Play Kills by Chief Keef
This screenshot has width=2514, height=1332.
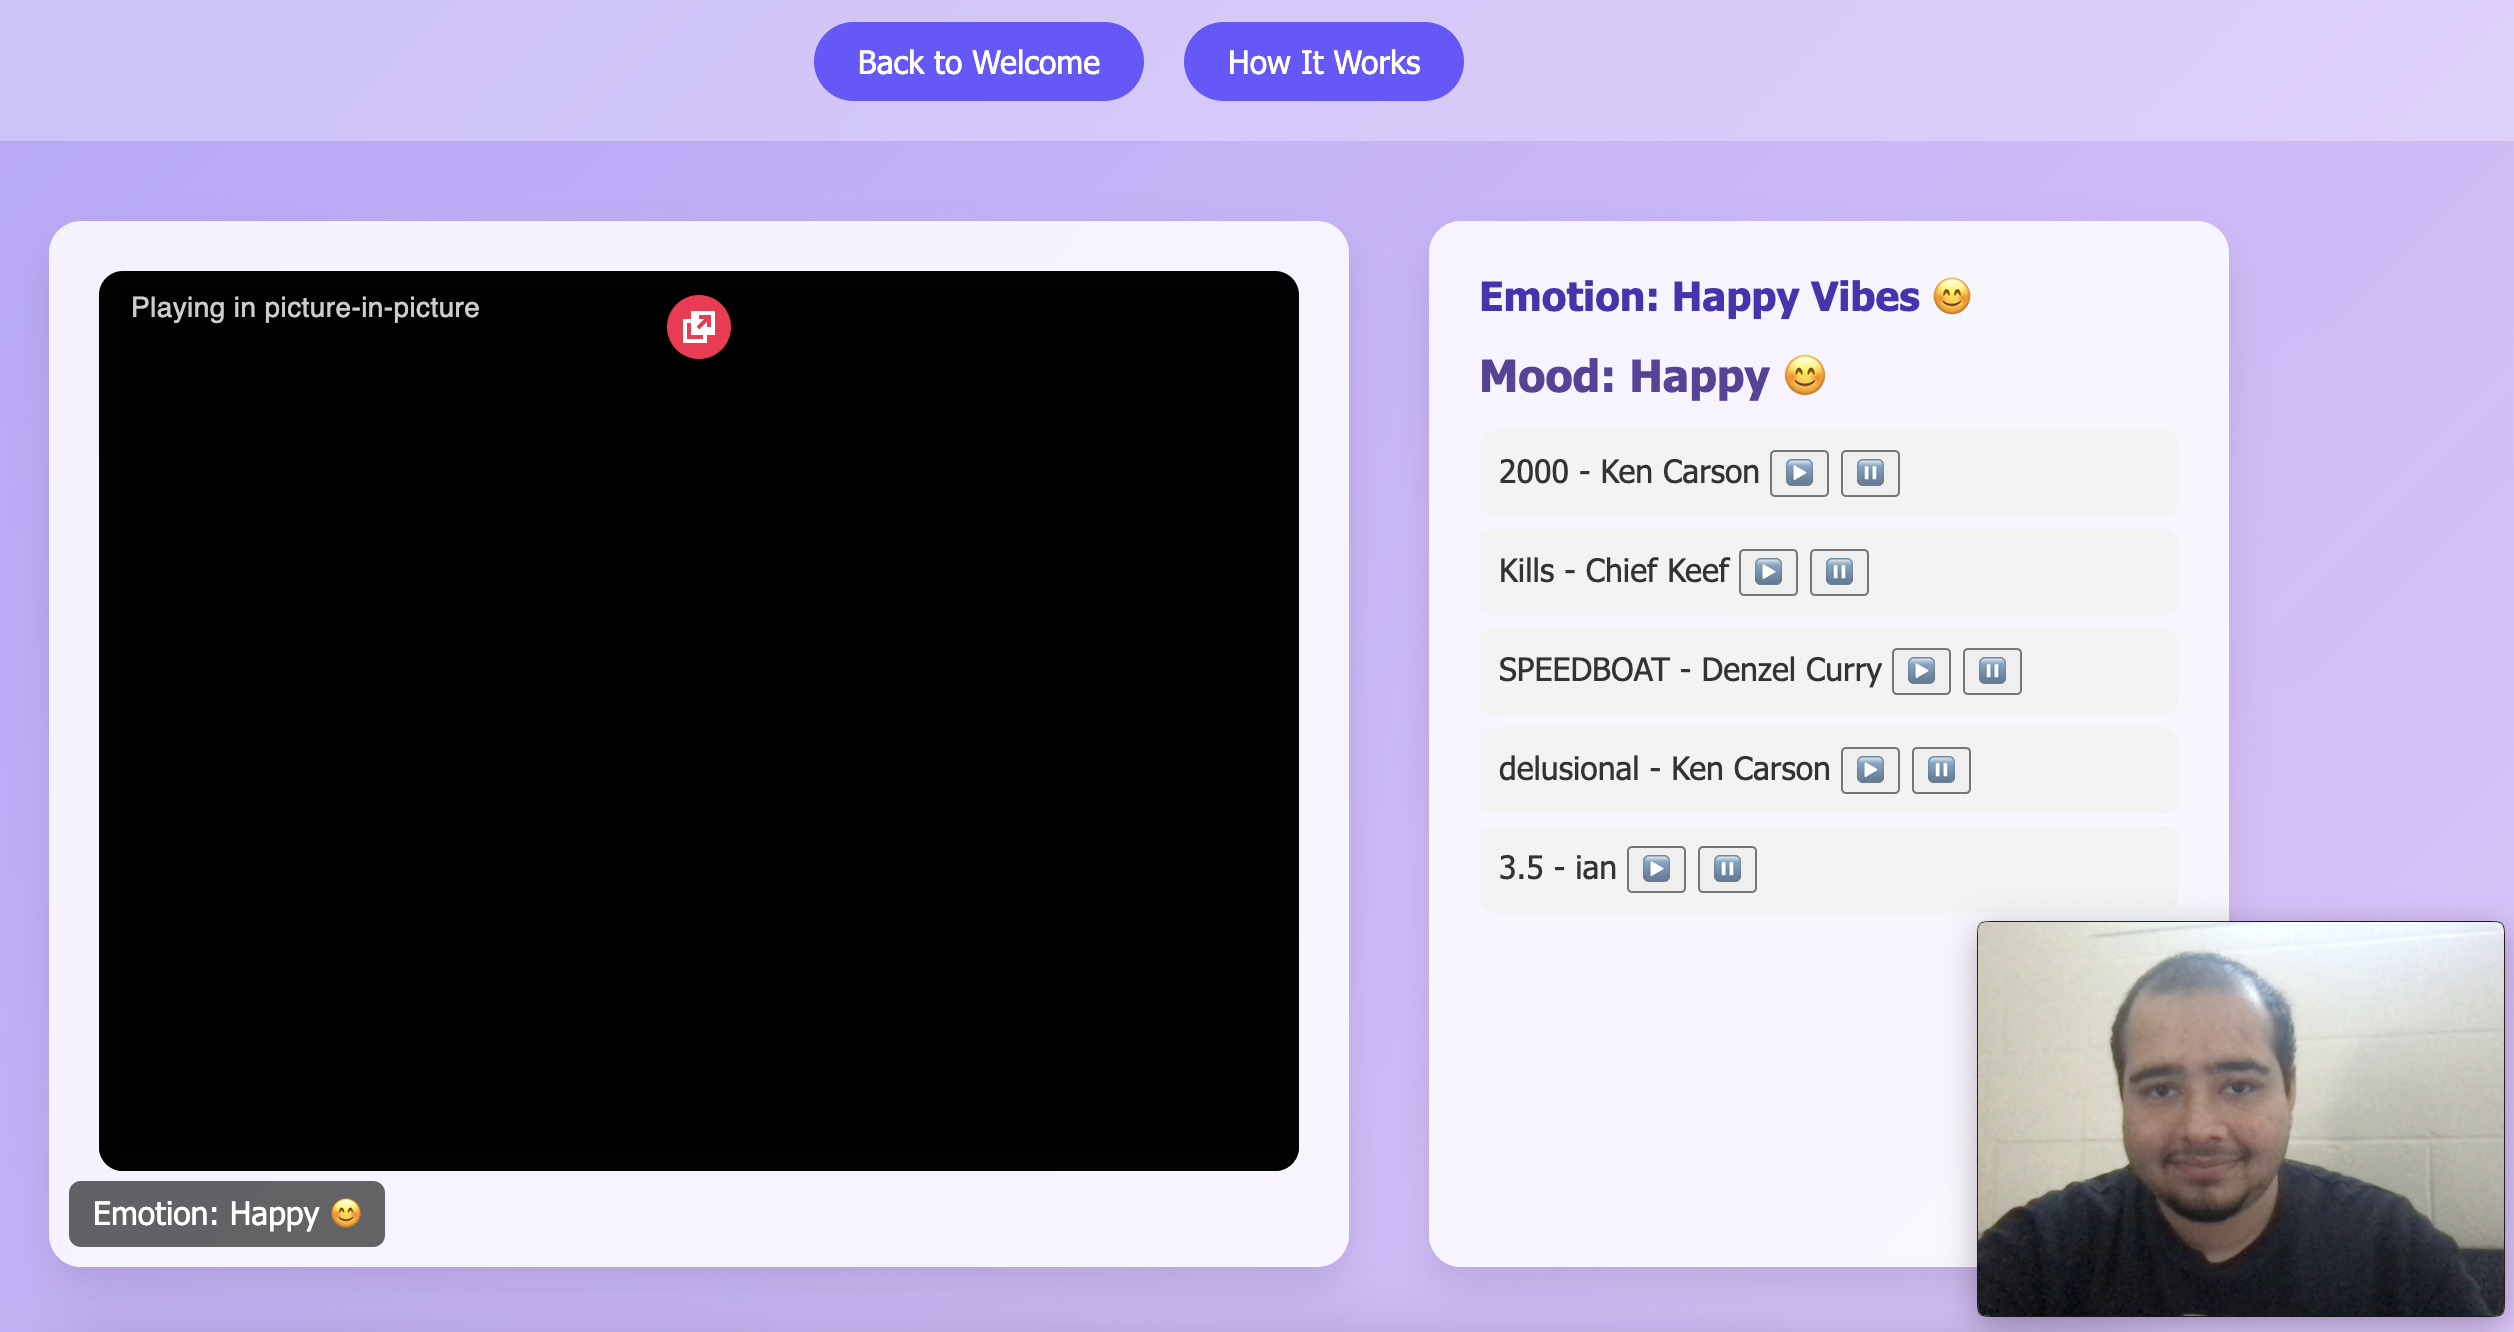coord(1767,572)
